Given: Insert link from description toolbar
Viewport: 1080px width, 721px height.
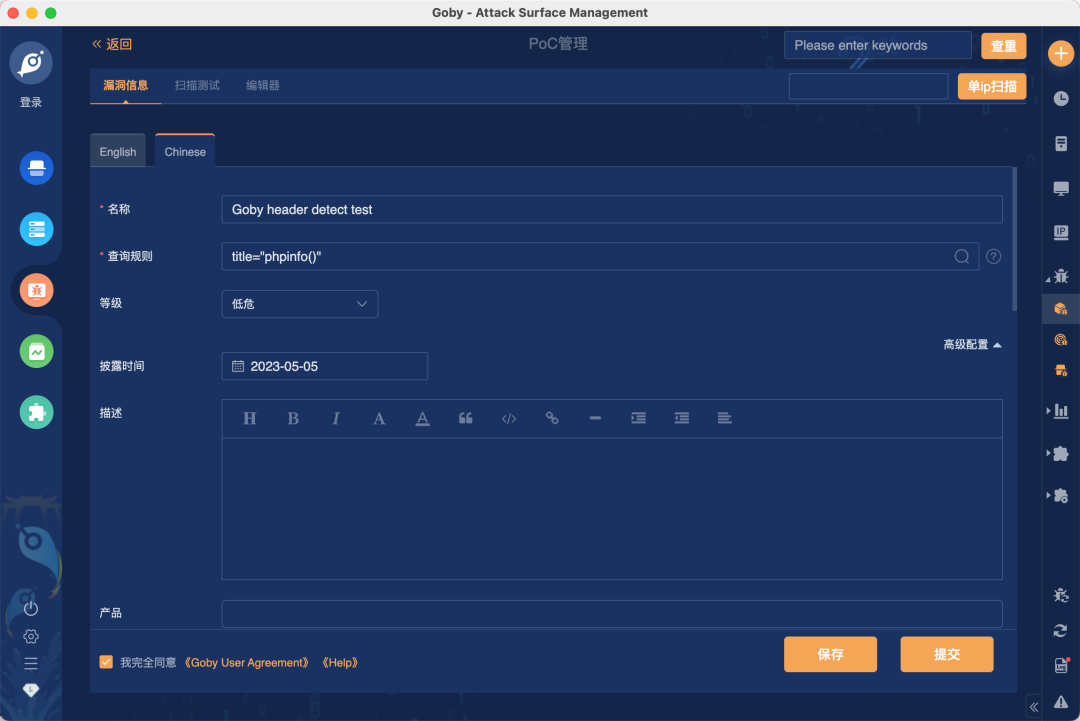Looking at the screenshot, I should (552, 418).
